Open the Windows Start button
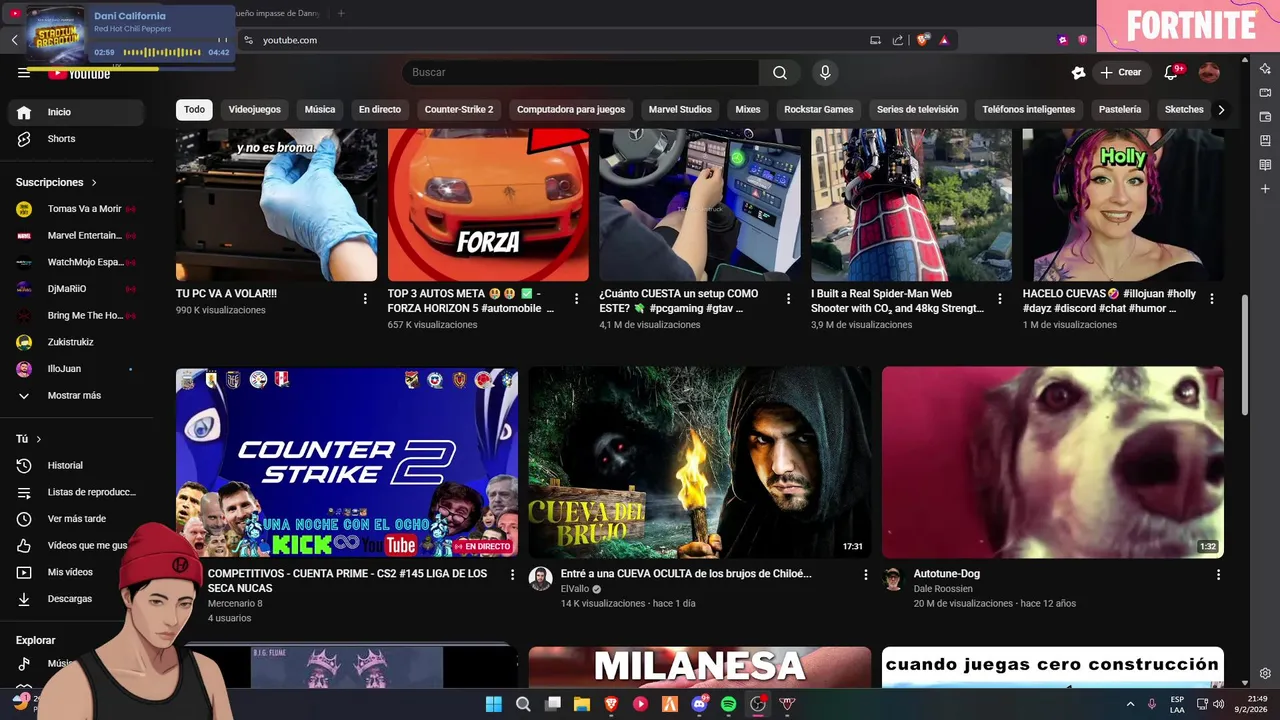The height and width of the screenshot is (720, 1280). [494, 704]
